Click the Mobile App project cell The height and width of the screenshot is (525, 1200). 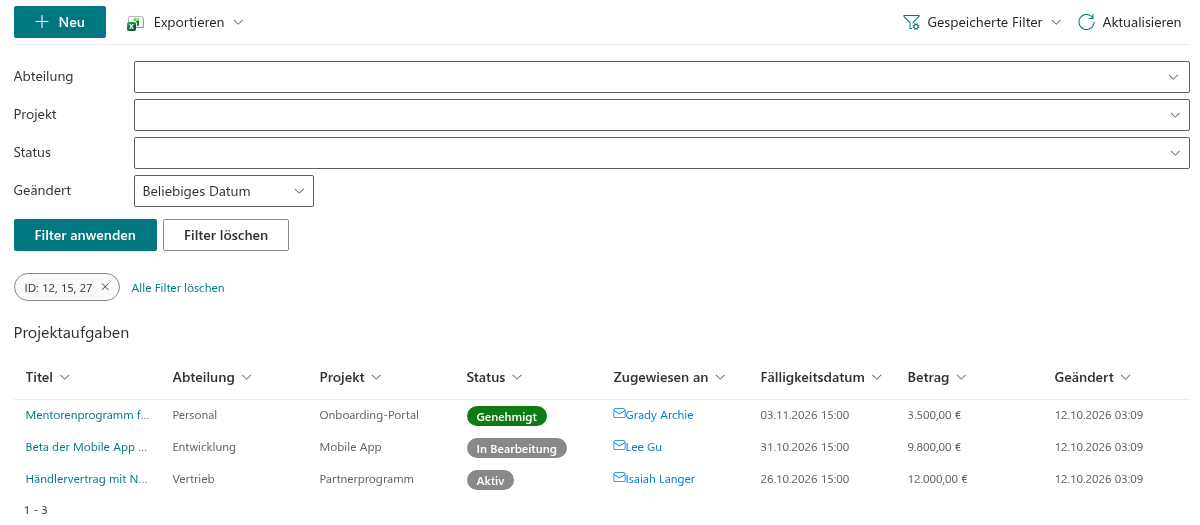(x=351, y=447)
